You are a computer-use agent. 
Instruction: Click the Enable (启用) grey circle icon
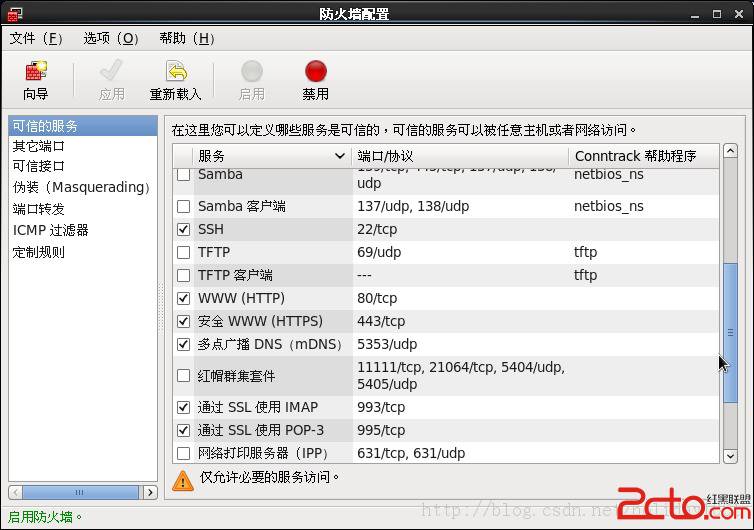point(251,72)
